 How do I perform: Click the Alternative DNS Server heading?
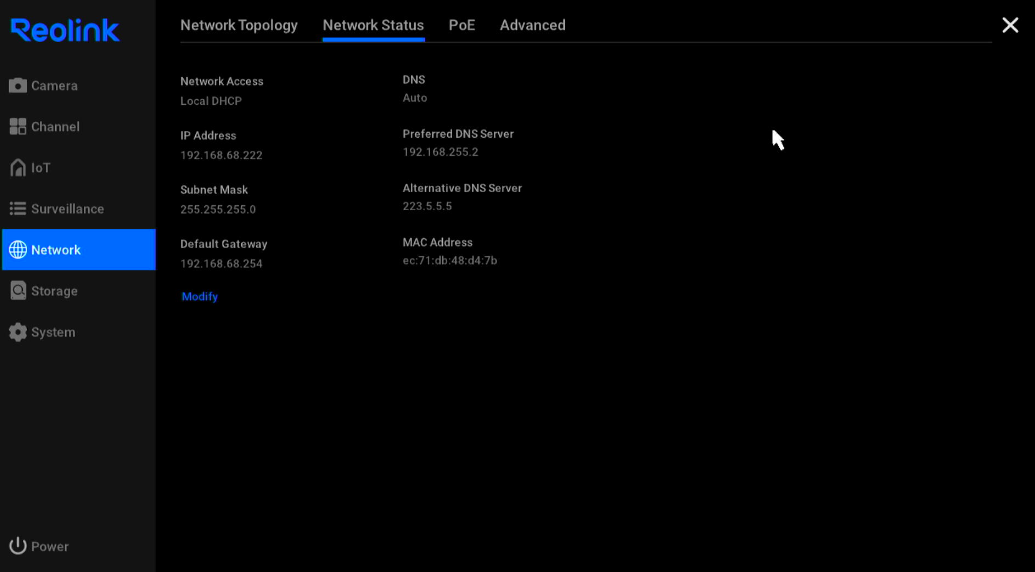[462, 187]
